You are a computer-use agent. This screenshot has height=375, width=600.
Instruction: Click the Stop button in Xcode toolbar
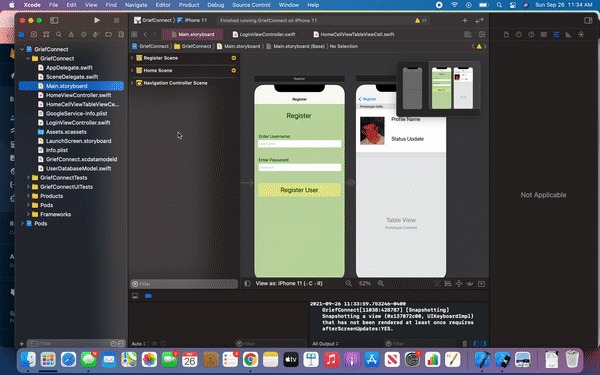point(116,20)
